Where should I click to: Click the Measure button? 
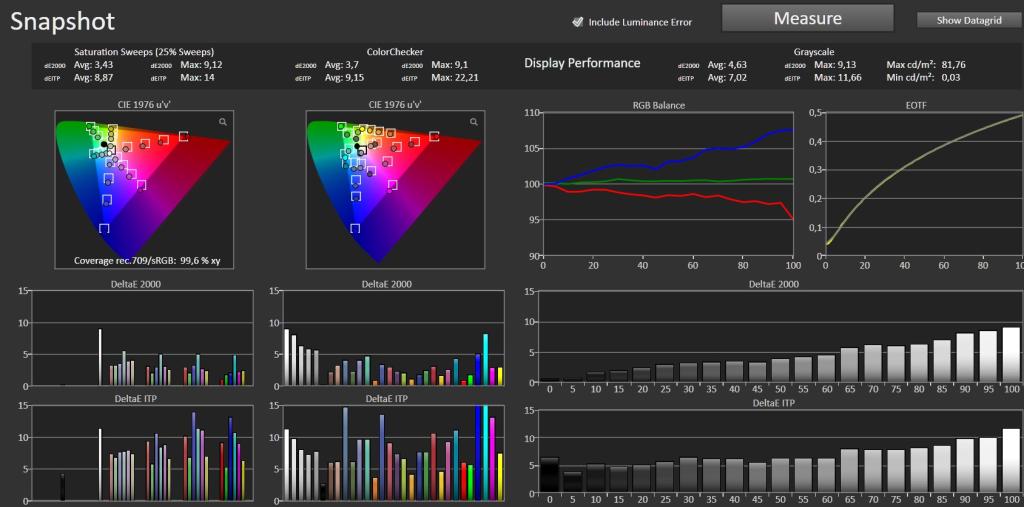[807, 18]
